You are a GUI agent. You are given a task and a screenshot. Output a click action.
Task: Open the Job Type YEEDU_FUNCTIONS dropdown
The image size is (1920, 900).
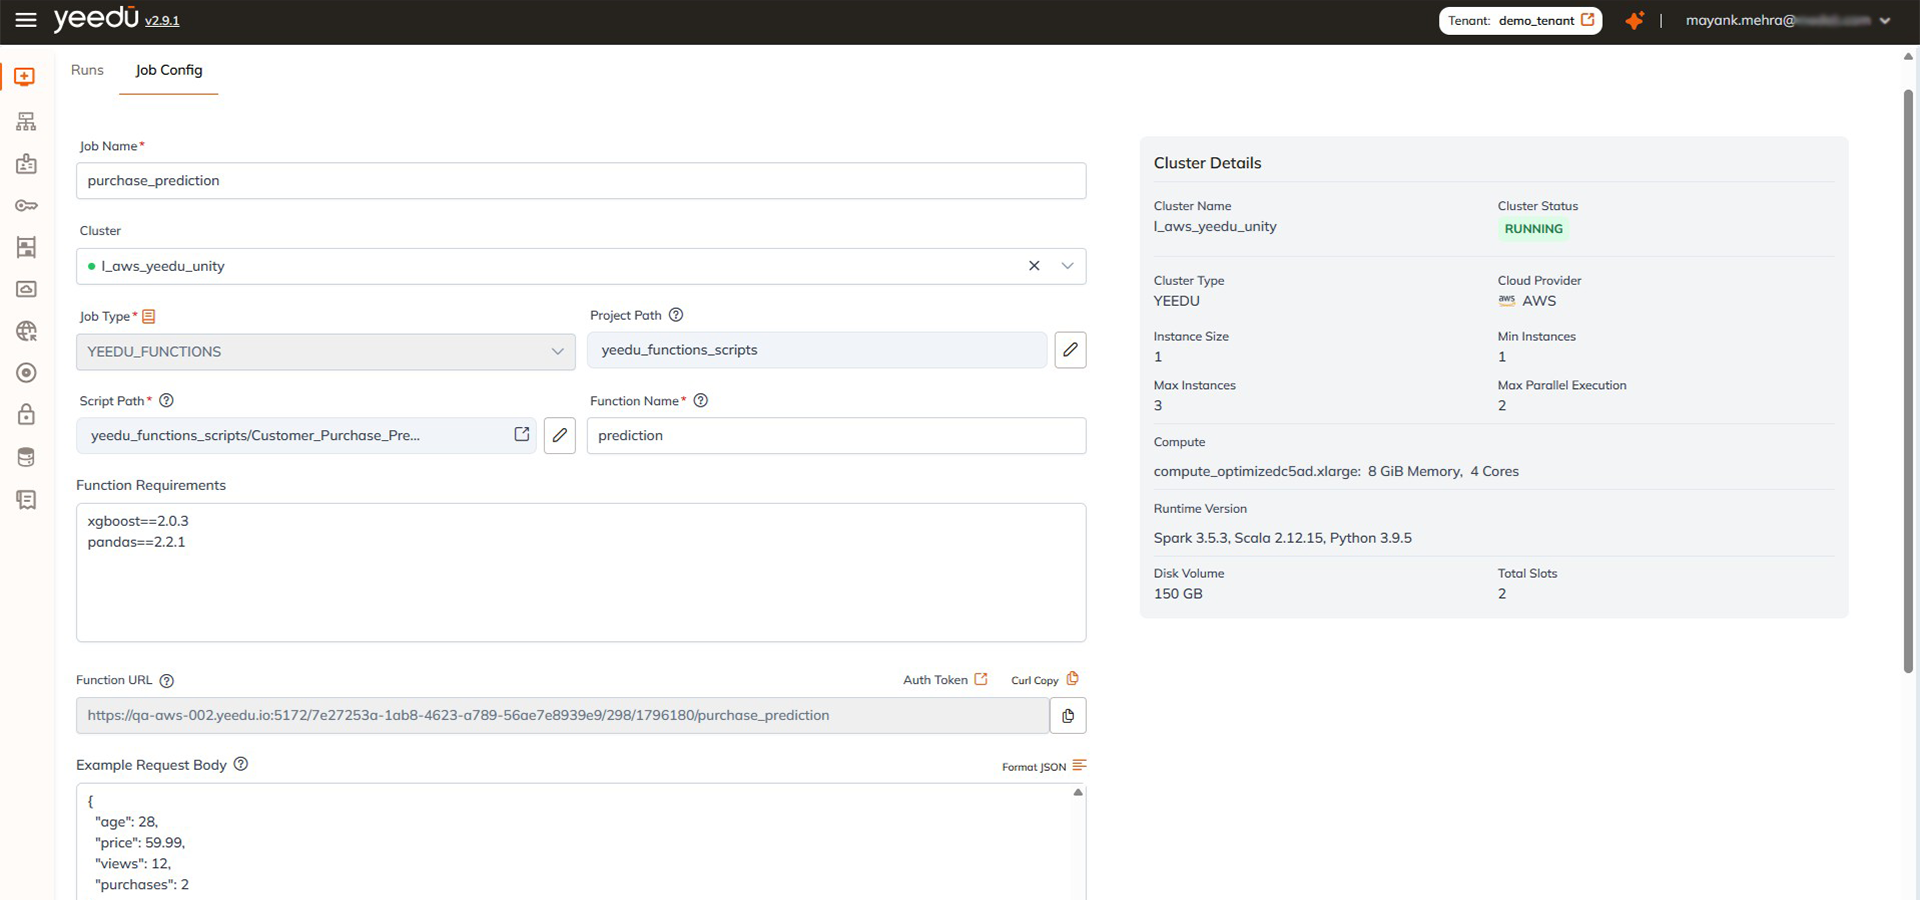click(x=326, y=352)
